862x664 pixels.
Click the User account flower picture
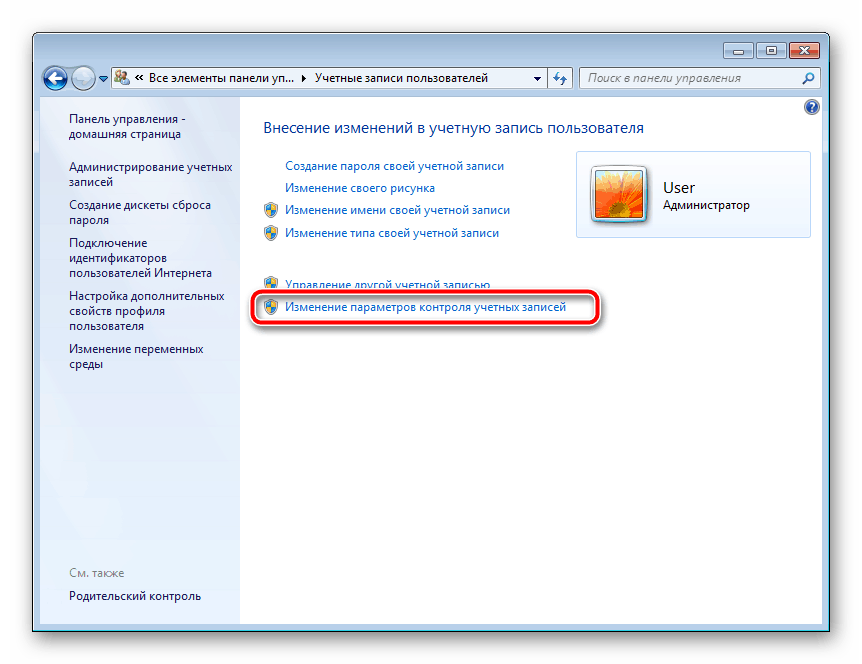click(618, 194)
